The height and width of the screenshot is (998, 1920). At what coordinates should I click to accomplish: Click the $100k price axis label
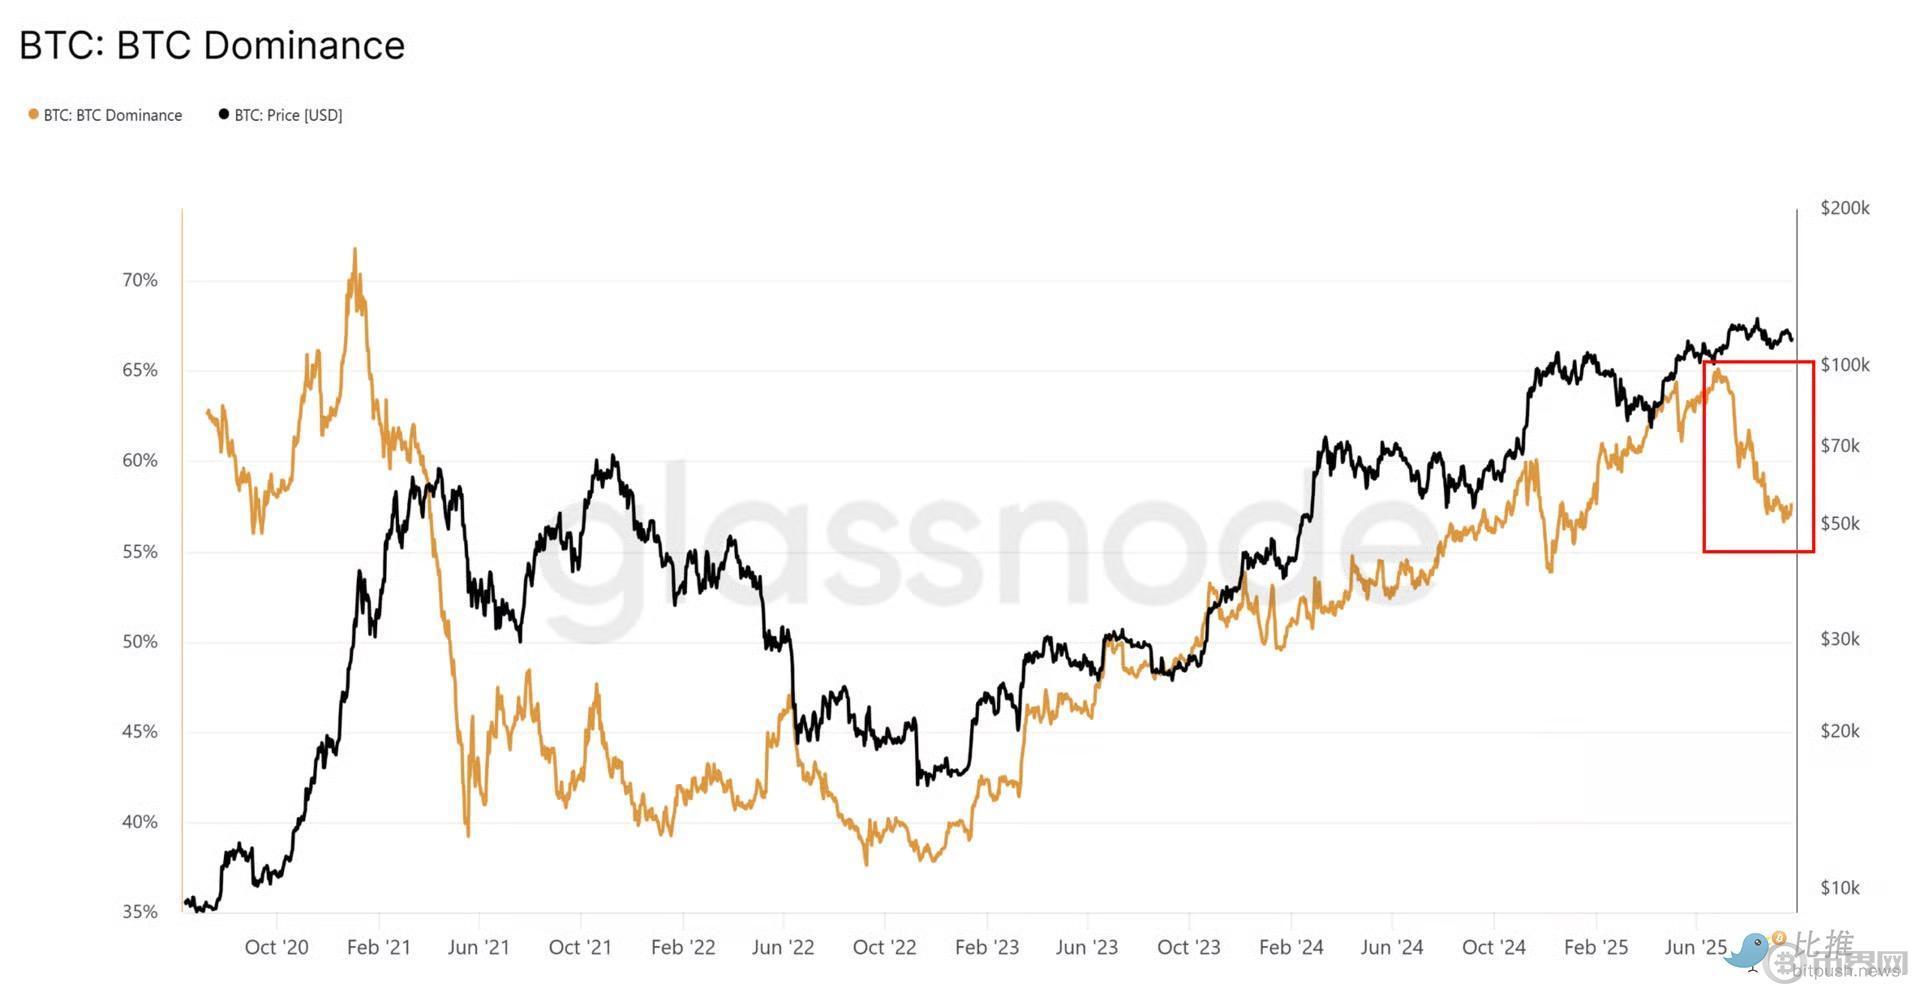[1844, 365]
